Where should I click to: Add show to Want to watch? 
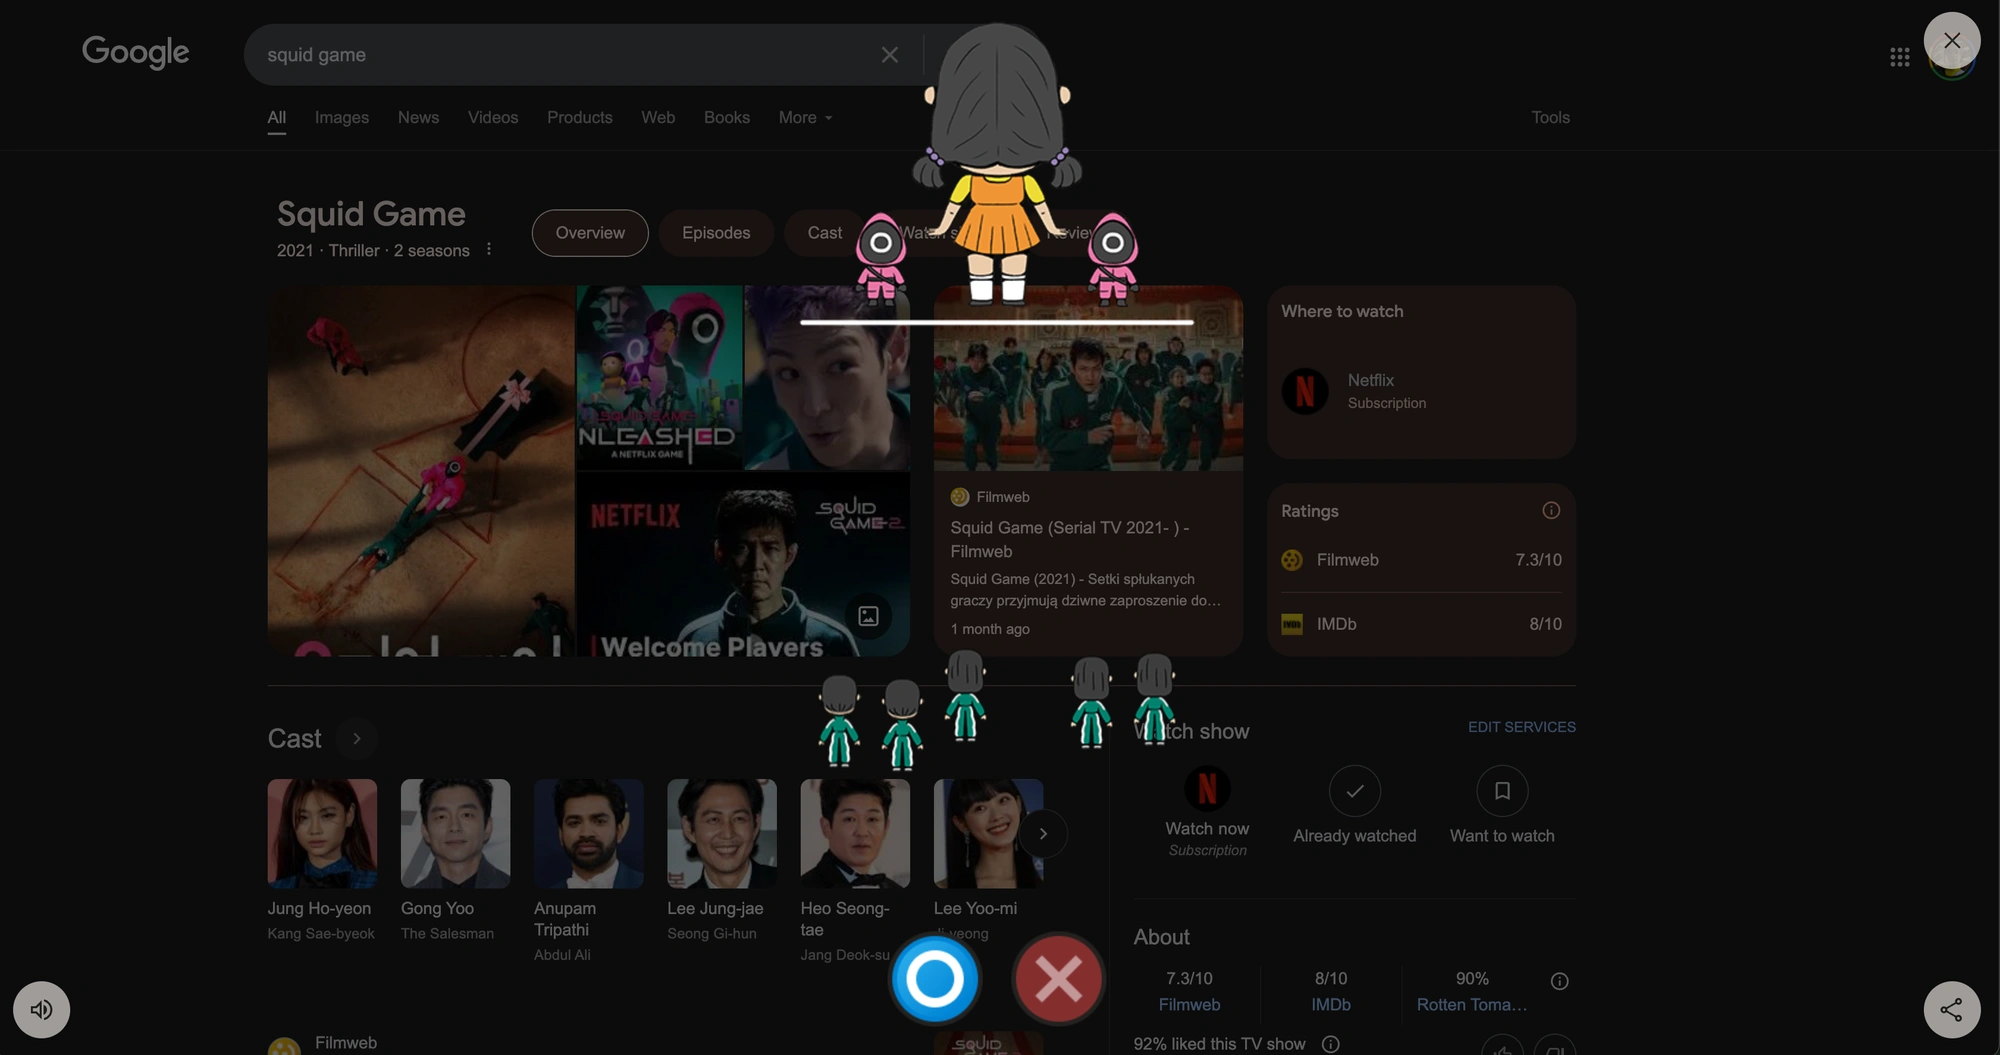pos(1502,791)
